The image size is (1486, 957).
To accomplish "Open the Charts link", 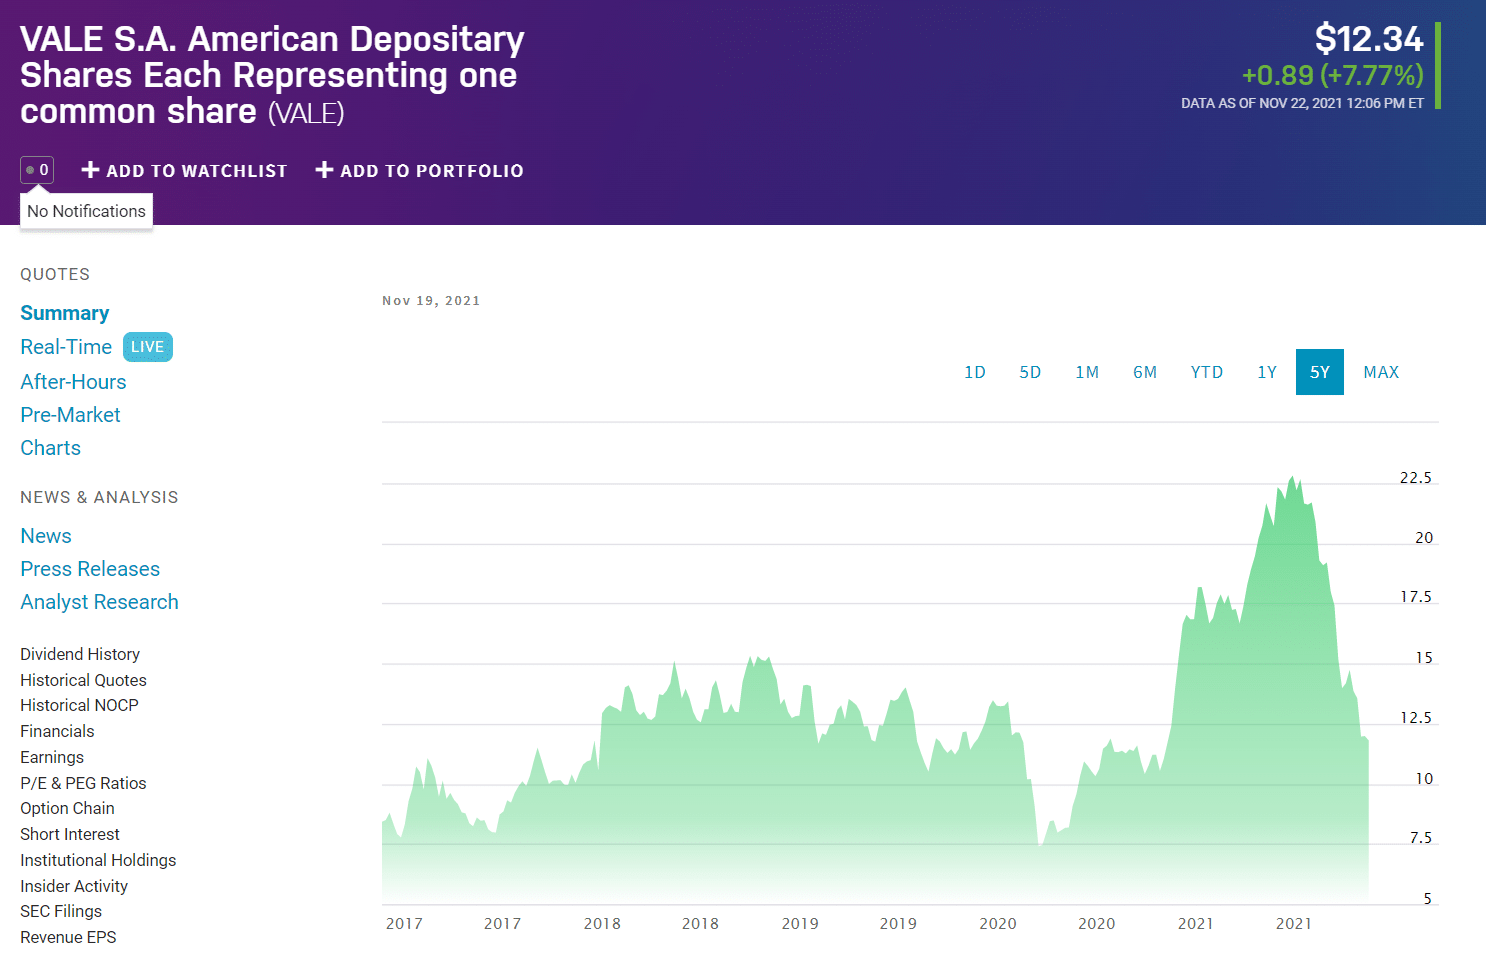I will coord(50,448).
